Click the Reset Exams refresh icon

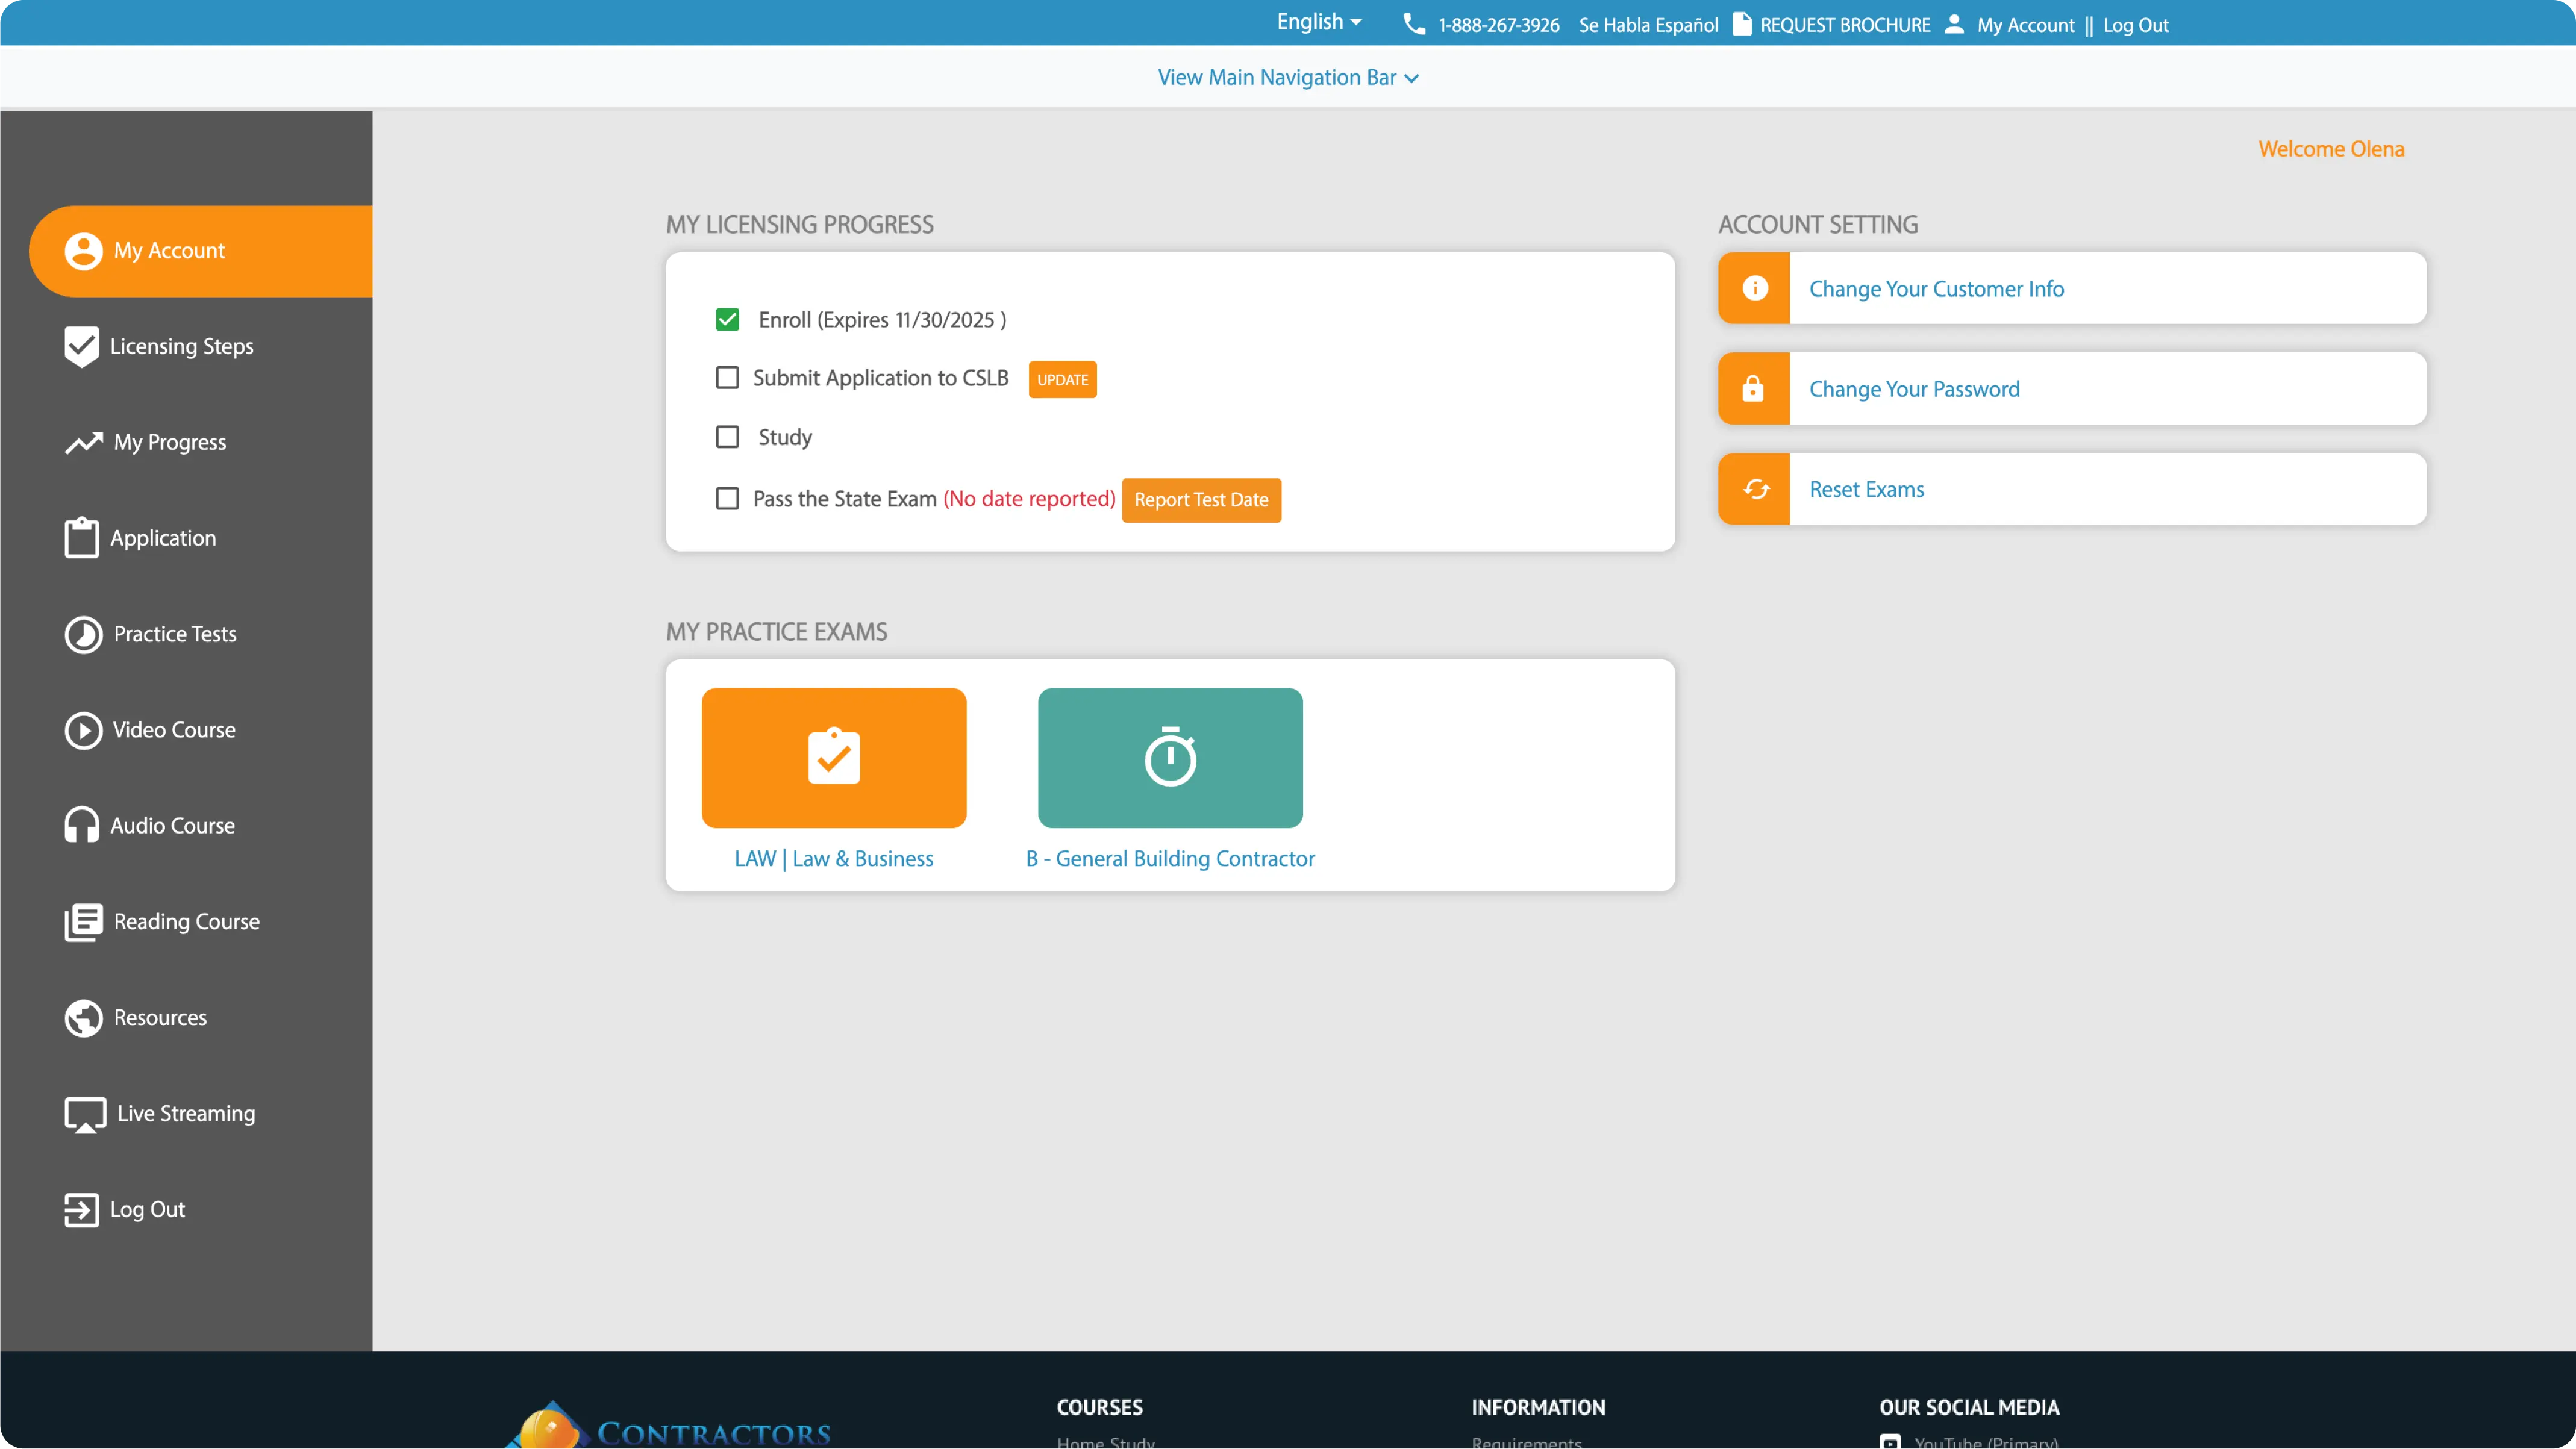(x=1753, y=489)
